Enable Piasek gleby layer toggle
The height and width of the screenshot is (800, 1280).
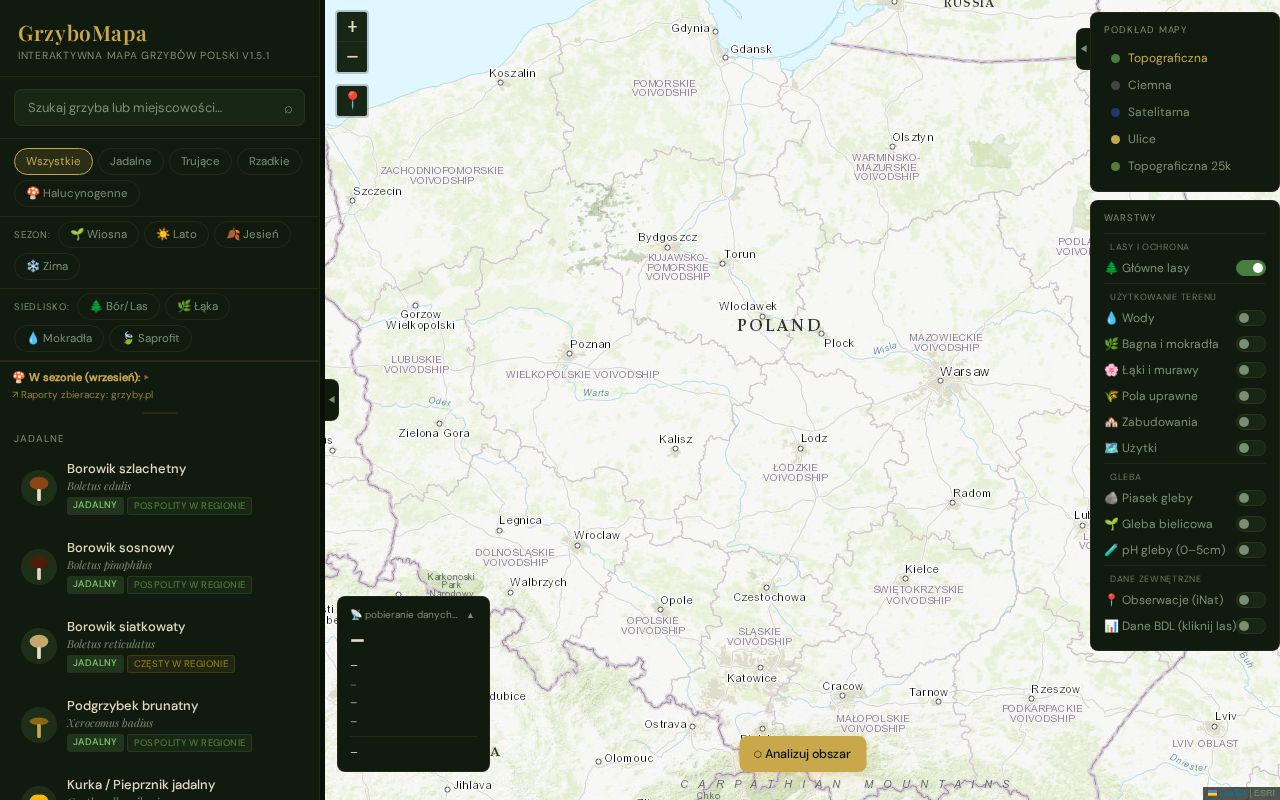click(1251, 498)
